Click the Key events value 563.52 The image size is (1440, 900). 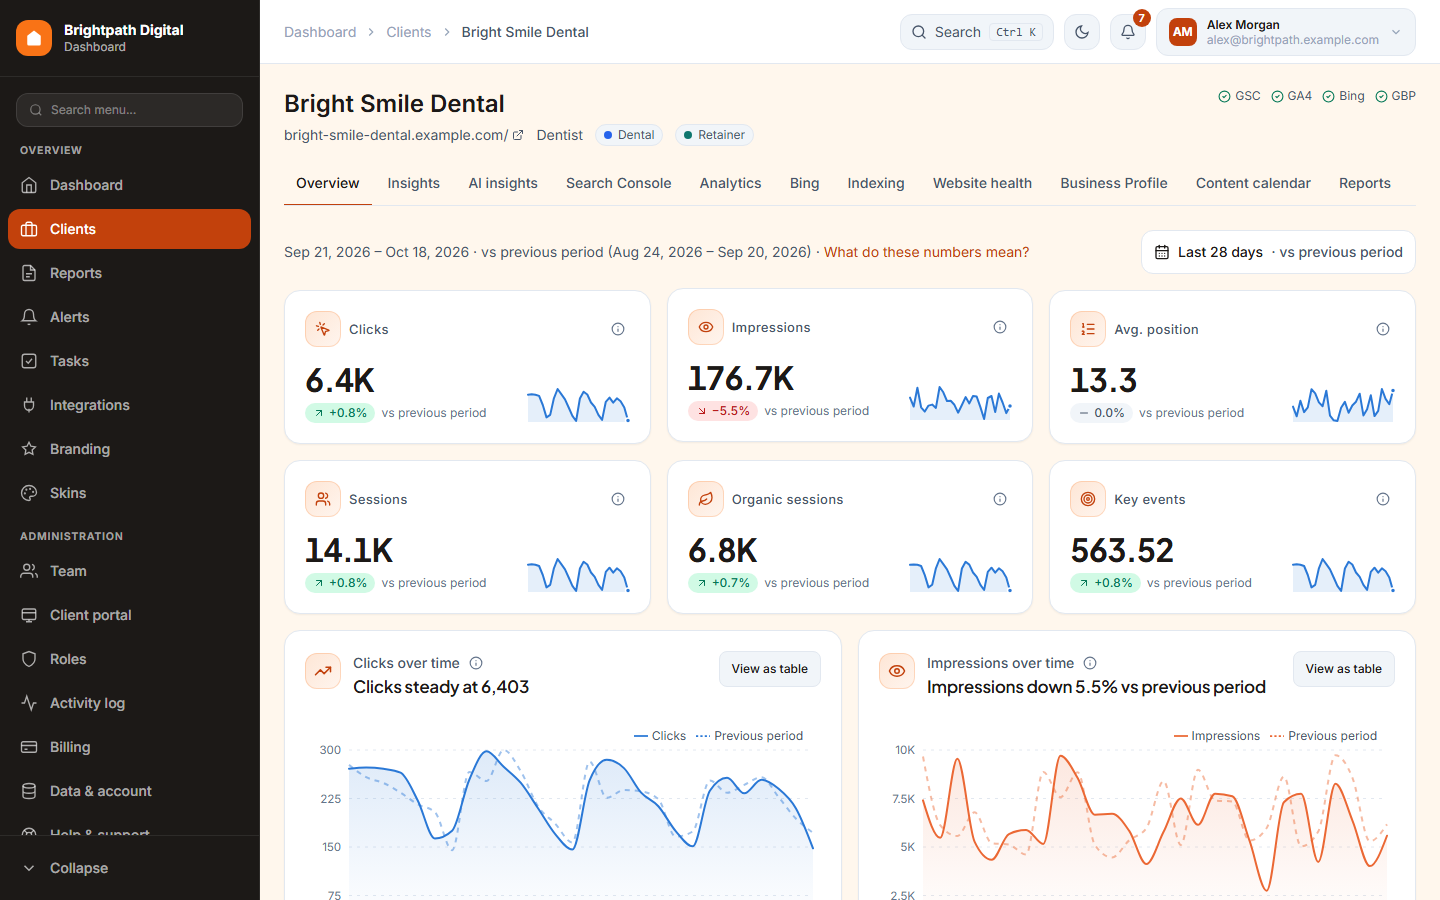(x=1122, y=550)
